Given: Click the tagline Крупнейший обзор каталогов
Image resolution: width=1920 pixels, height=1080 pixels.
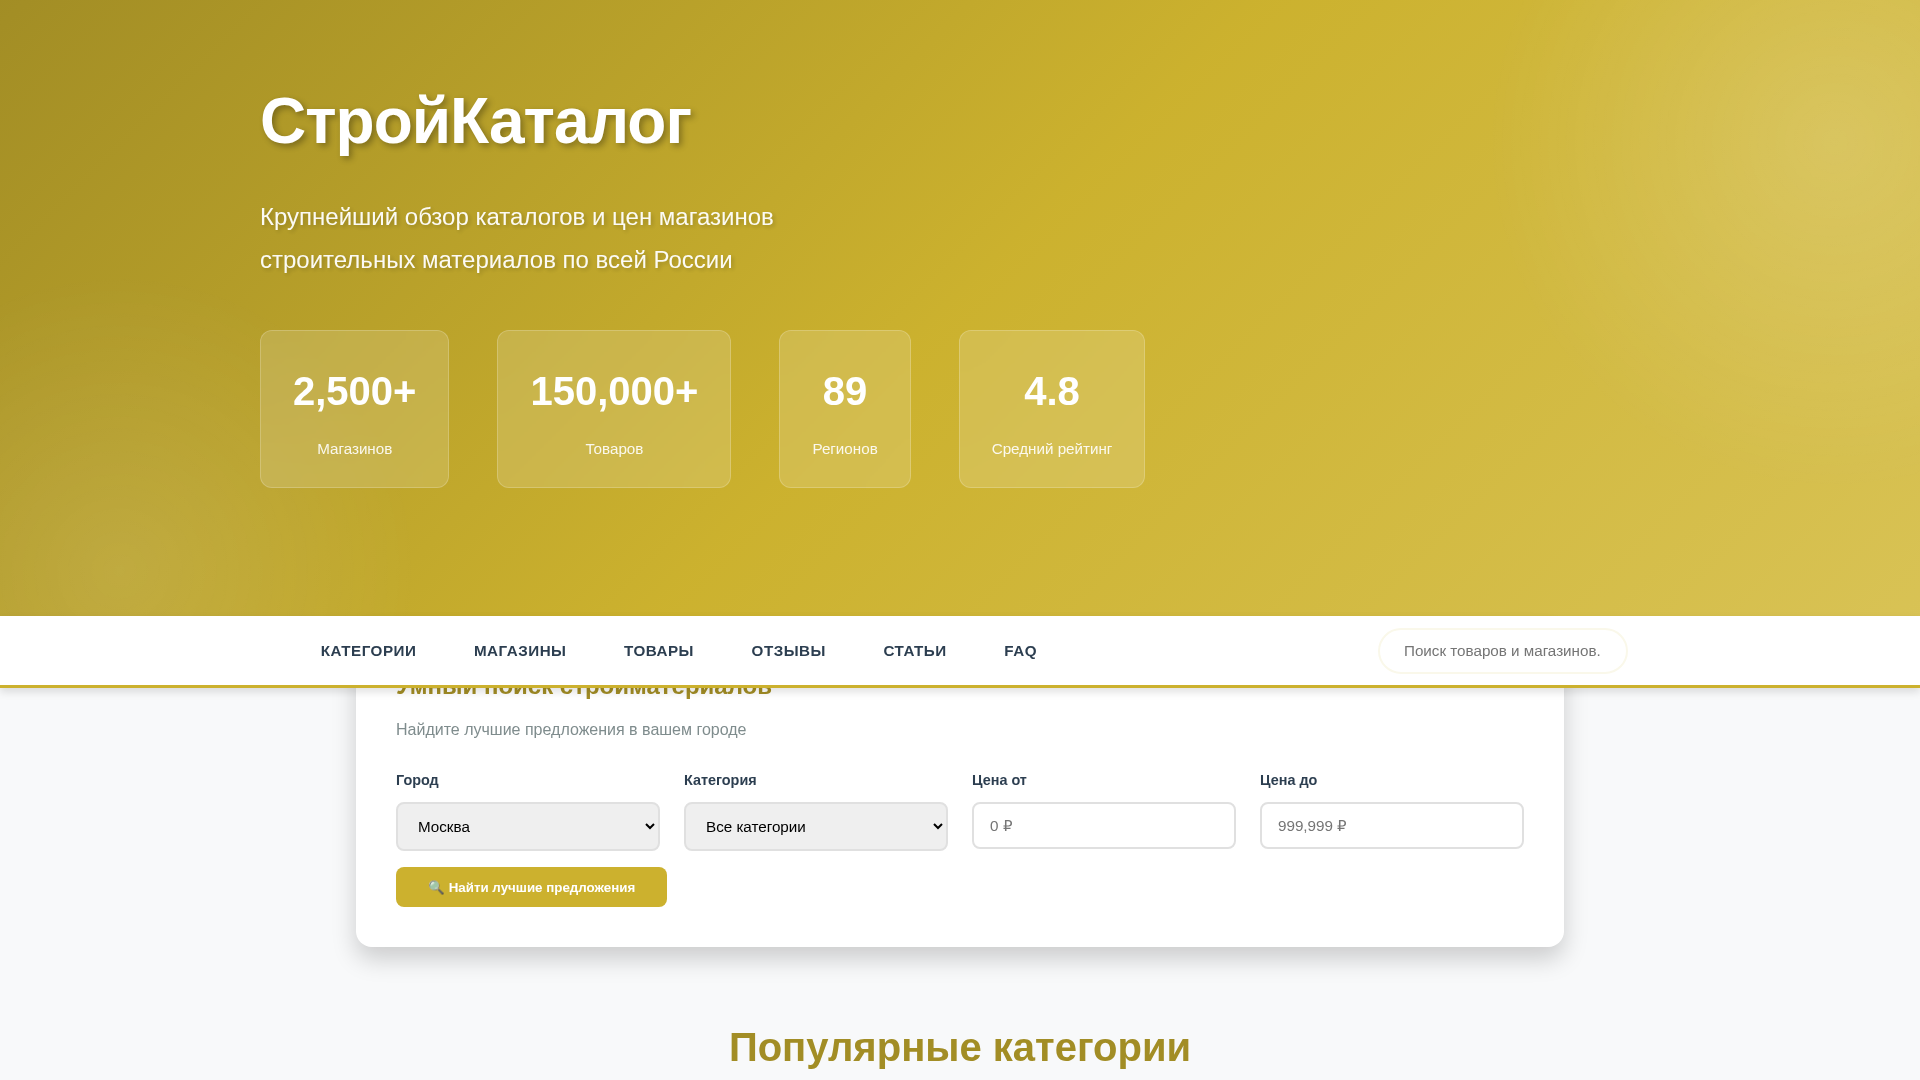Looking at the screenshot, I should click(517, 238).
